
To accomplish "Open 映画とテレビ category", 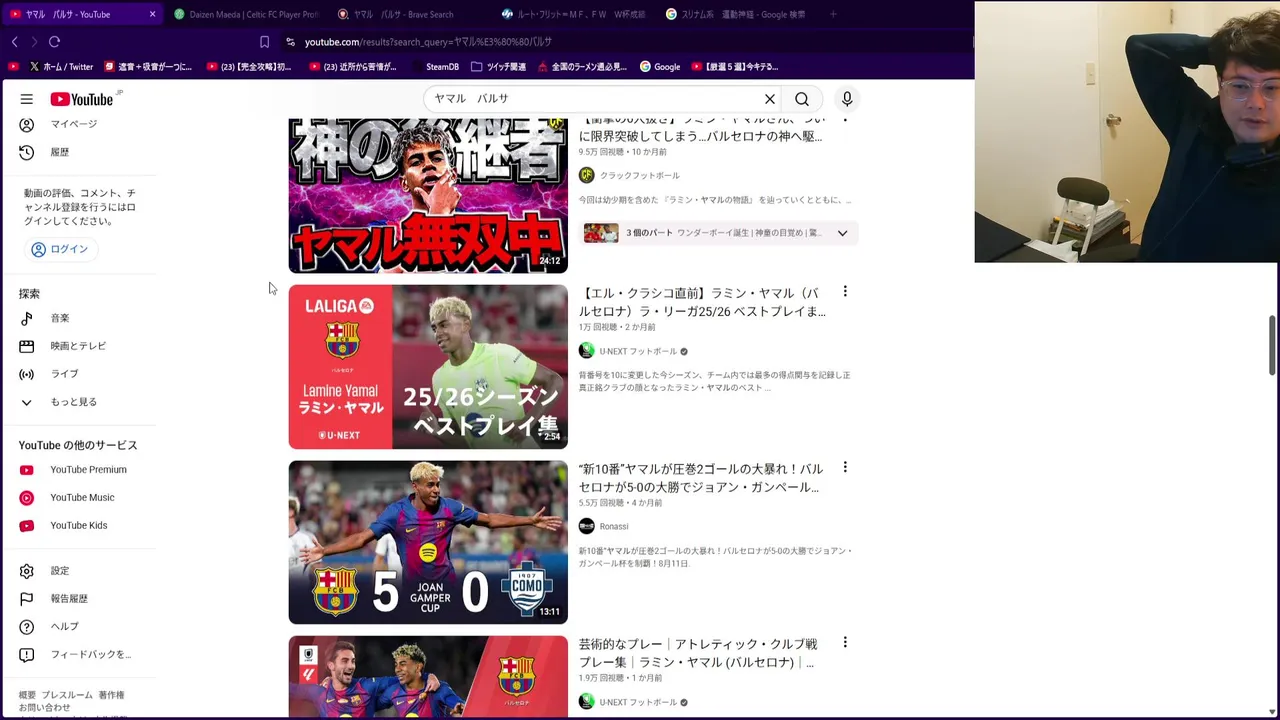I will (x=80, y=346).
